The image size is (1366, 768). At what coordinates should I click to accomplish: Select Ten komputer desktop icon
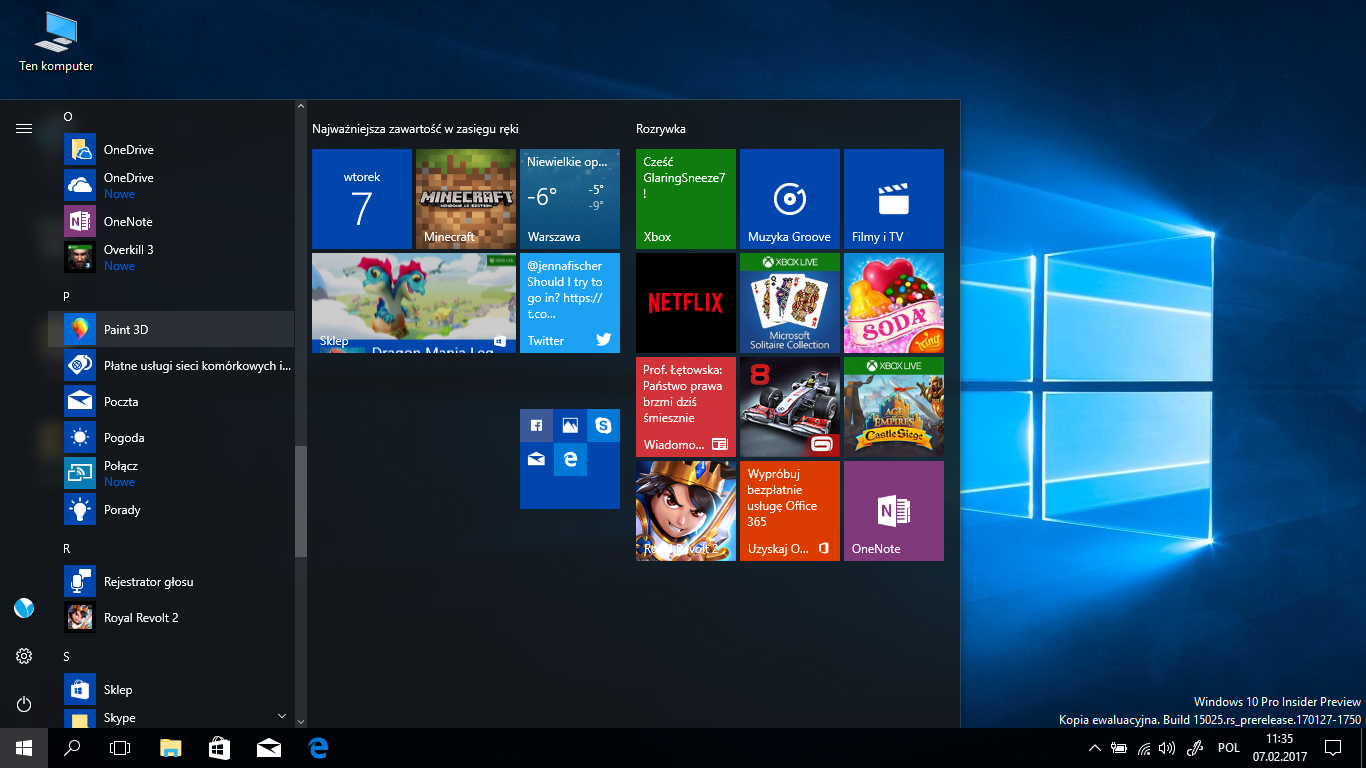[x=56, y=41]
